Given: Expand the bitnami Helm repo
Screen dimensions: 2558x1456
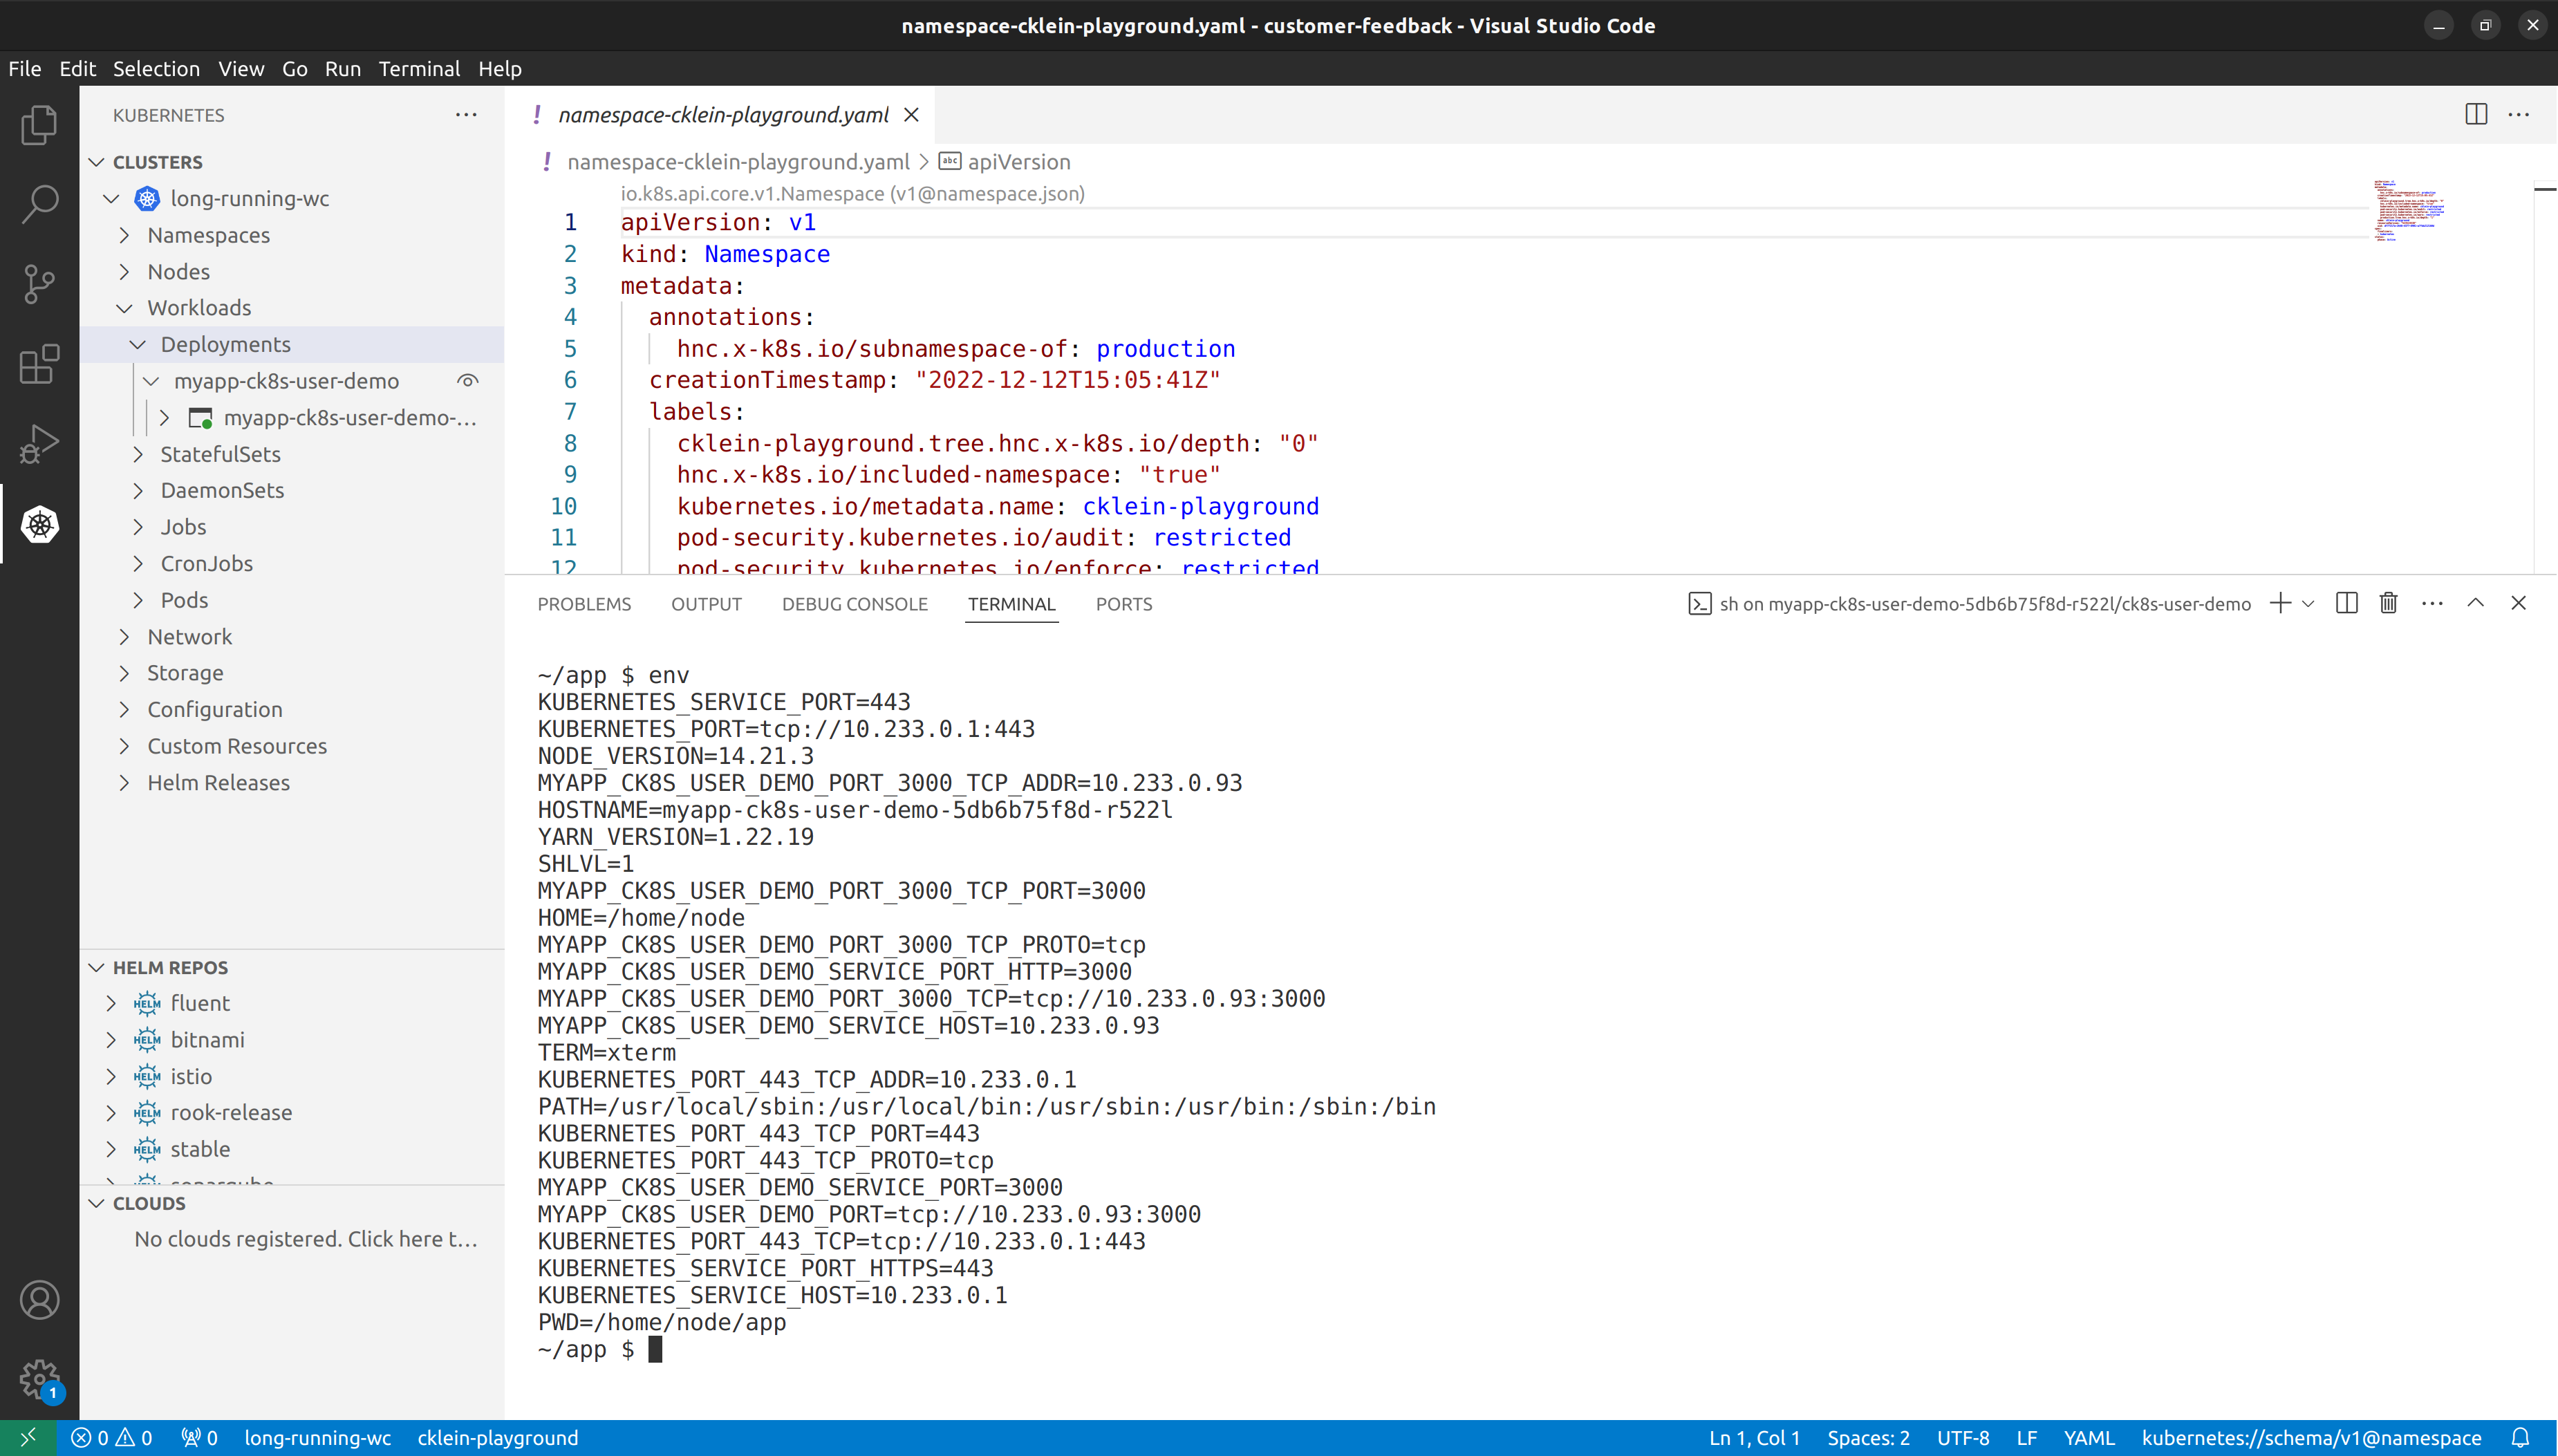Looking at the screenshot, I should [x=111, y=1040].
